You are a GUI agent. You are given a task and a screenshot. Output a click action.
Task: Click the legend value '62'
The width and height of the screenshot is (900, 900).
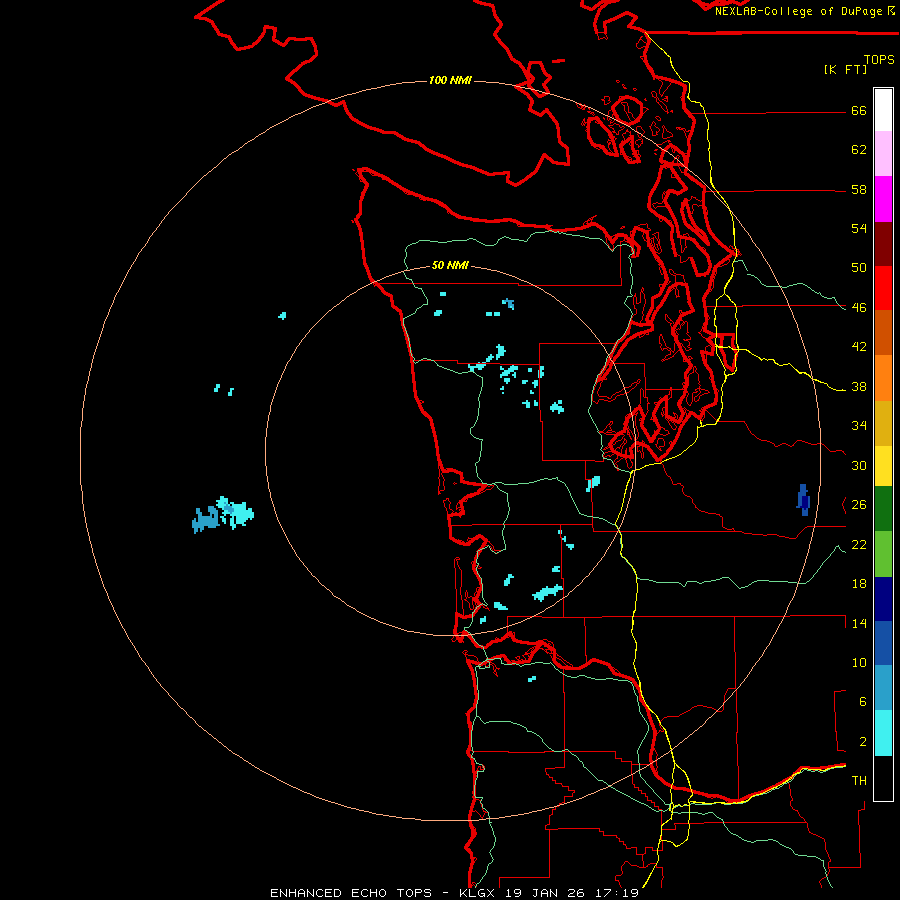(x=859, y=150)
